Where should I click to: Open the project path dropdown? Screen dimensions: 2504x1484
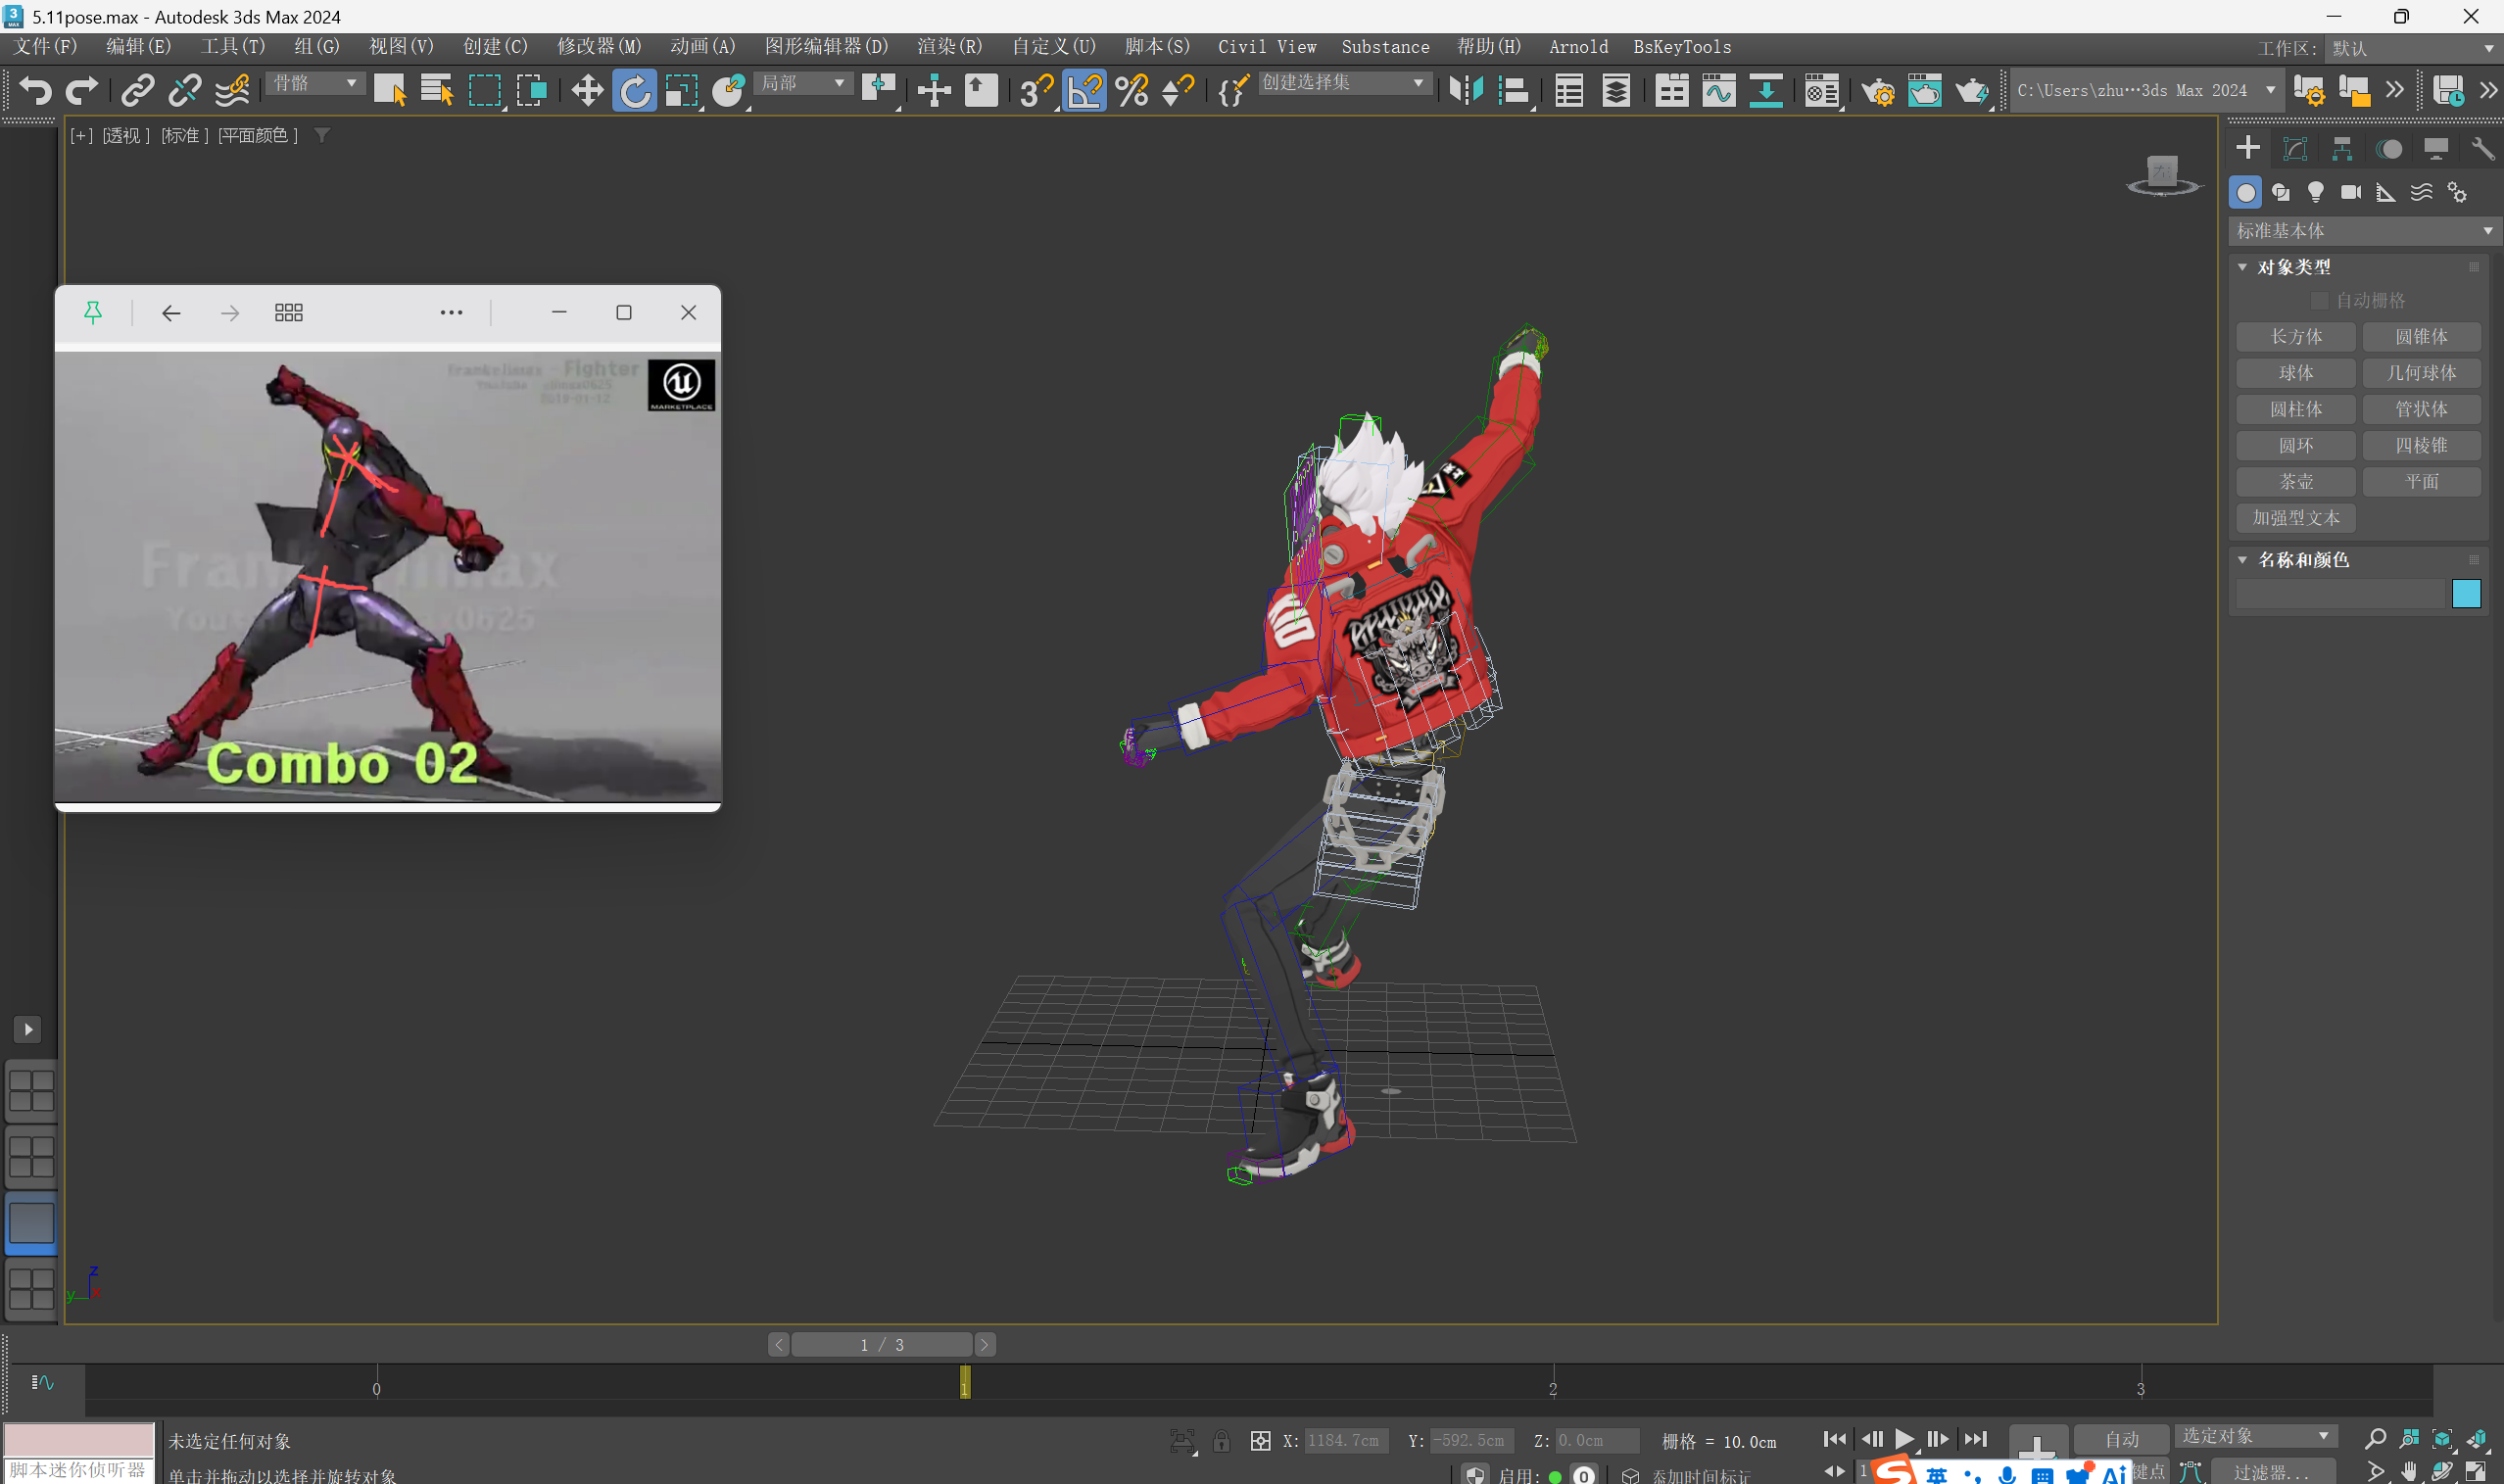click(2146, 90)
